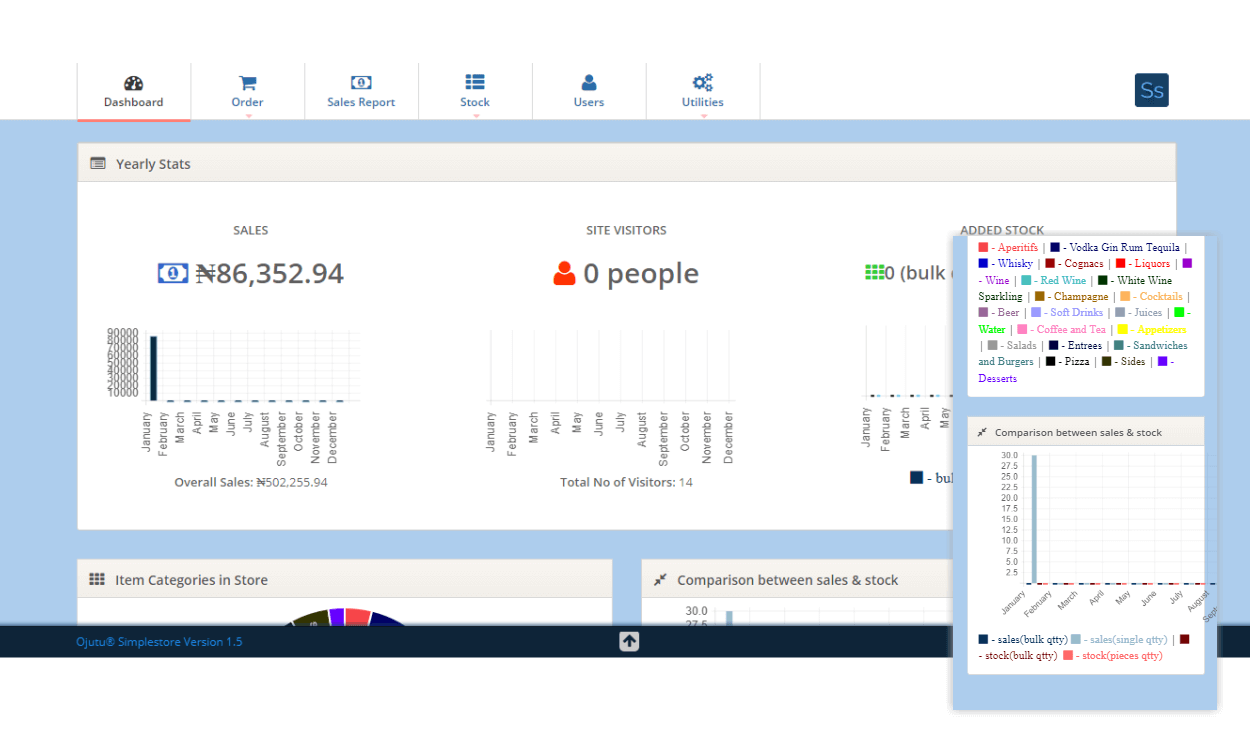
Task: Click the Item Categories in Store title
Action: [x=191, y=580]
